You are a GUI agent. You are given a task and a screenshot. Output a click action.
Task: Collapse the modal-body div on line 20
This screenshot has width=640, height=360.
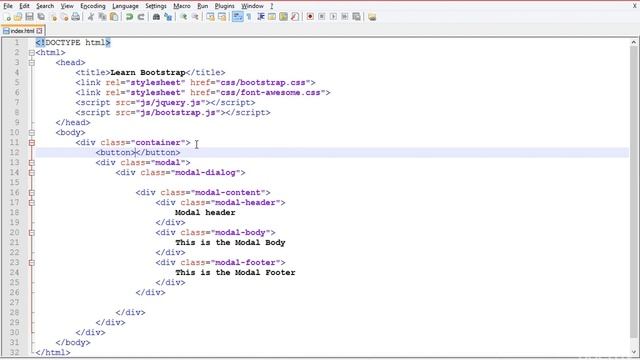(32, 233)
